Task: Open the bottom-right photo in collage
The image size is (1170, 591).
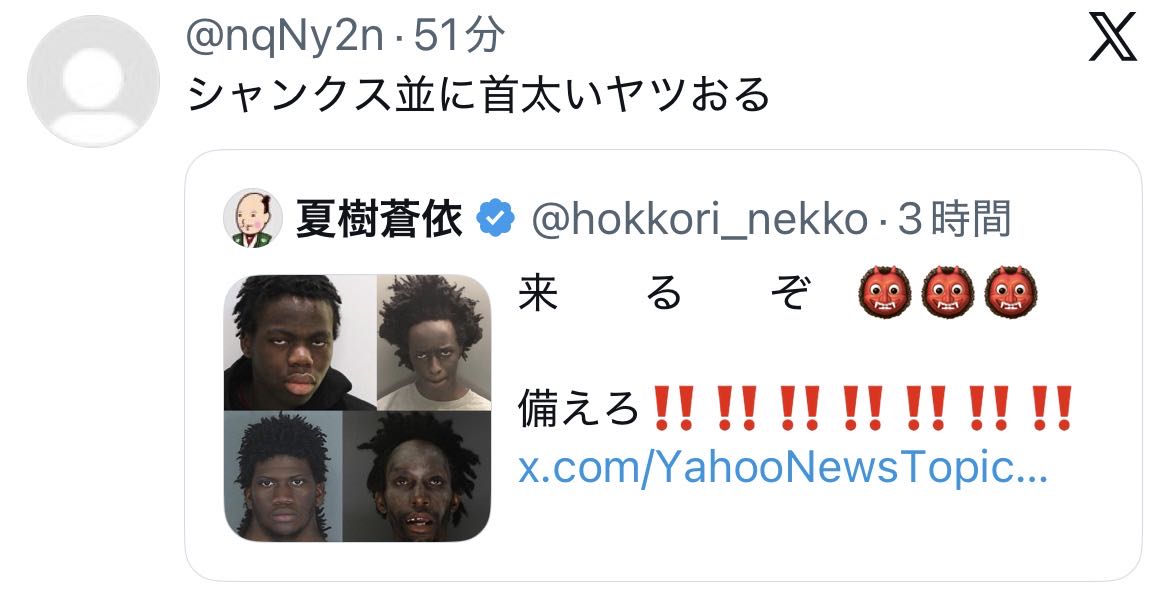Action: tap(417, 477)
